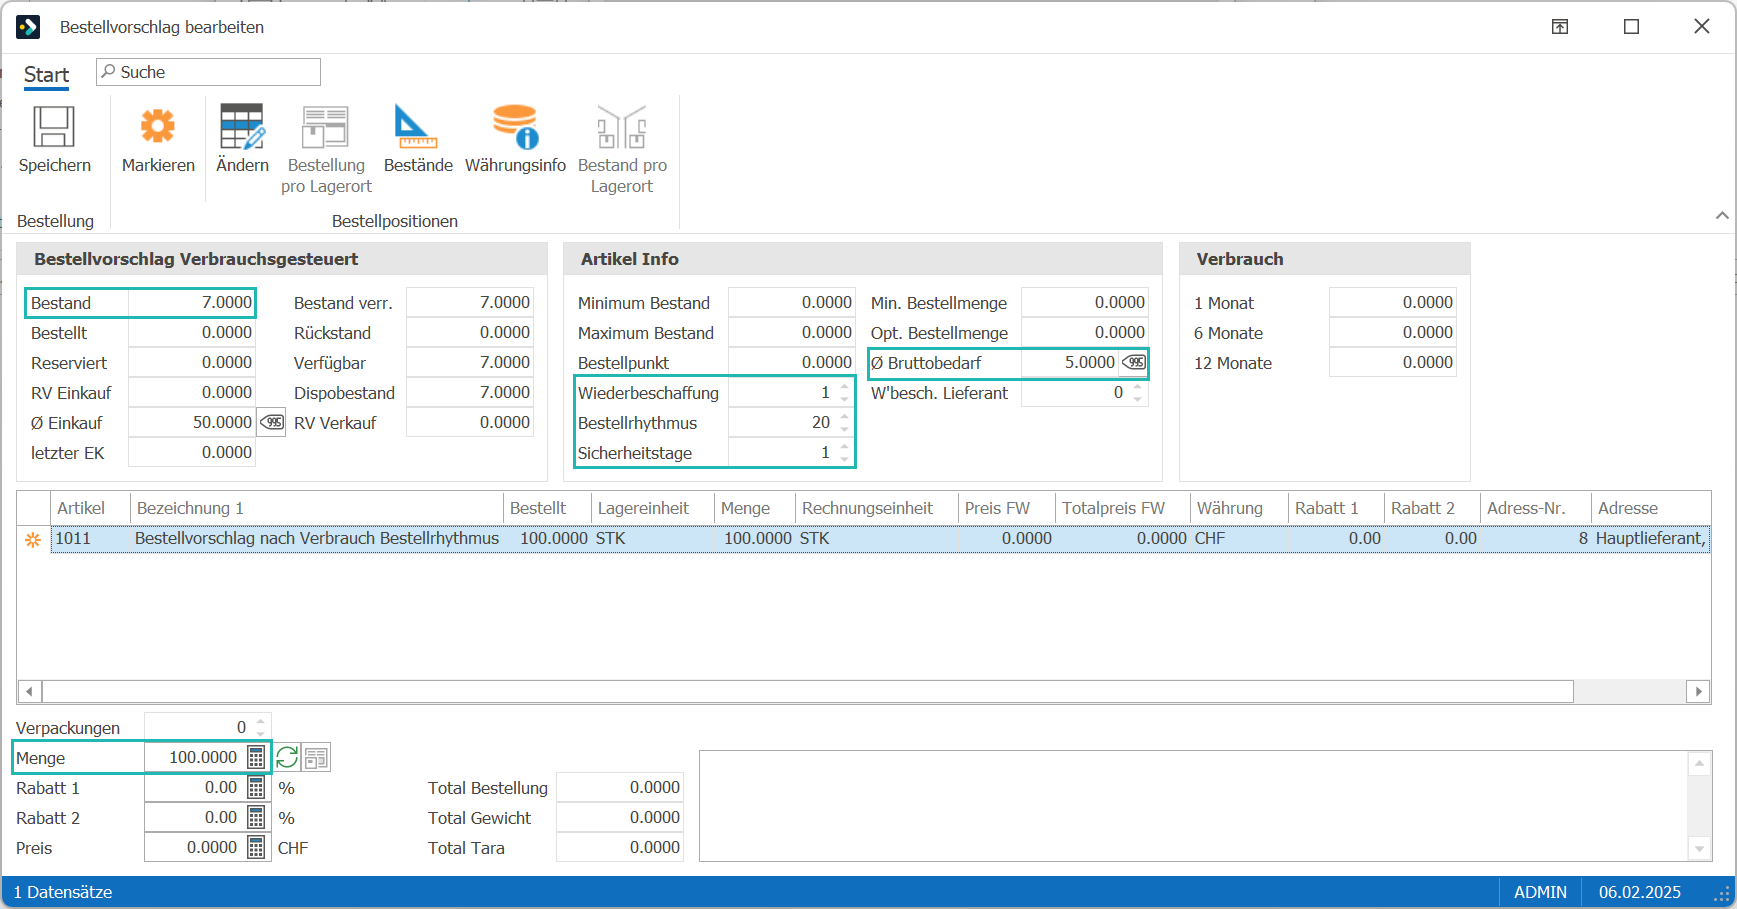This screenshot has height=909, width=1737.
Task: Show Währungsinfo currency information
Action: point(515,127)
